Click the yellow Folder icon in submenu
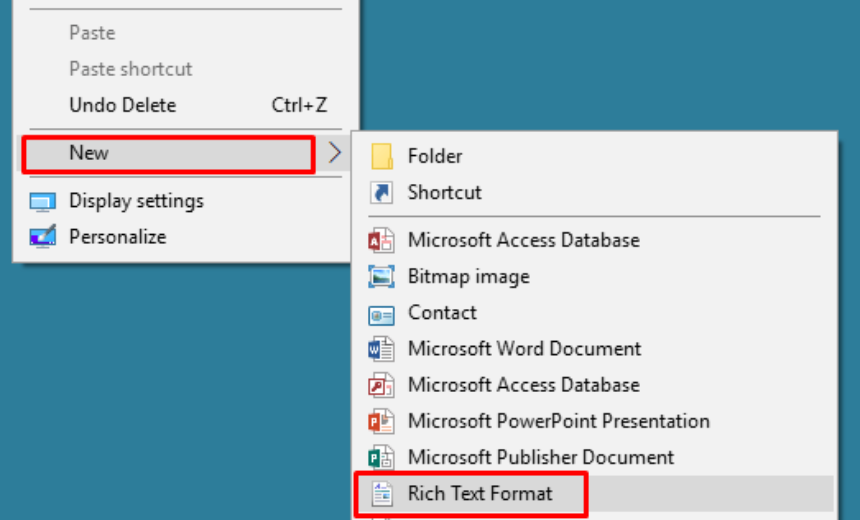The height and width of the screenshot is (520, 860). tap(382, 156)
